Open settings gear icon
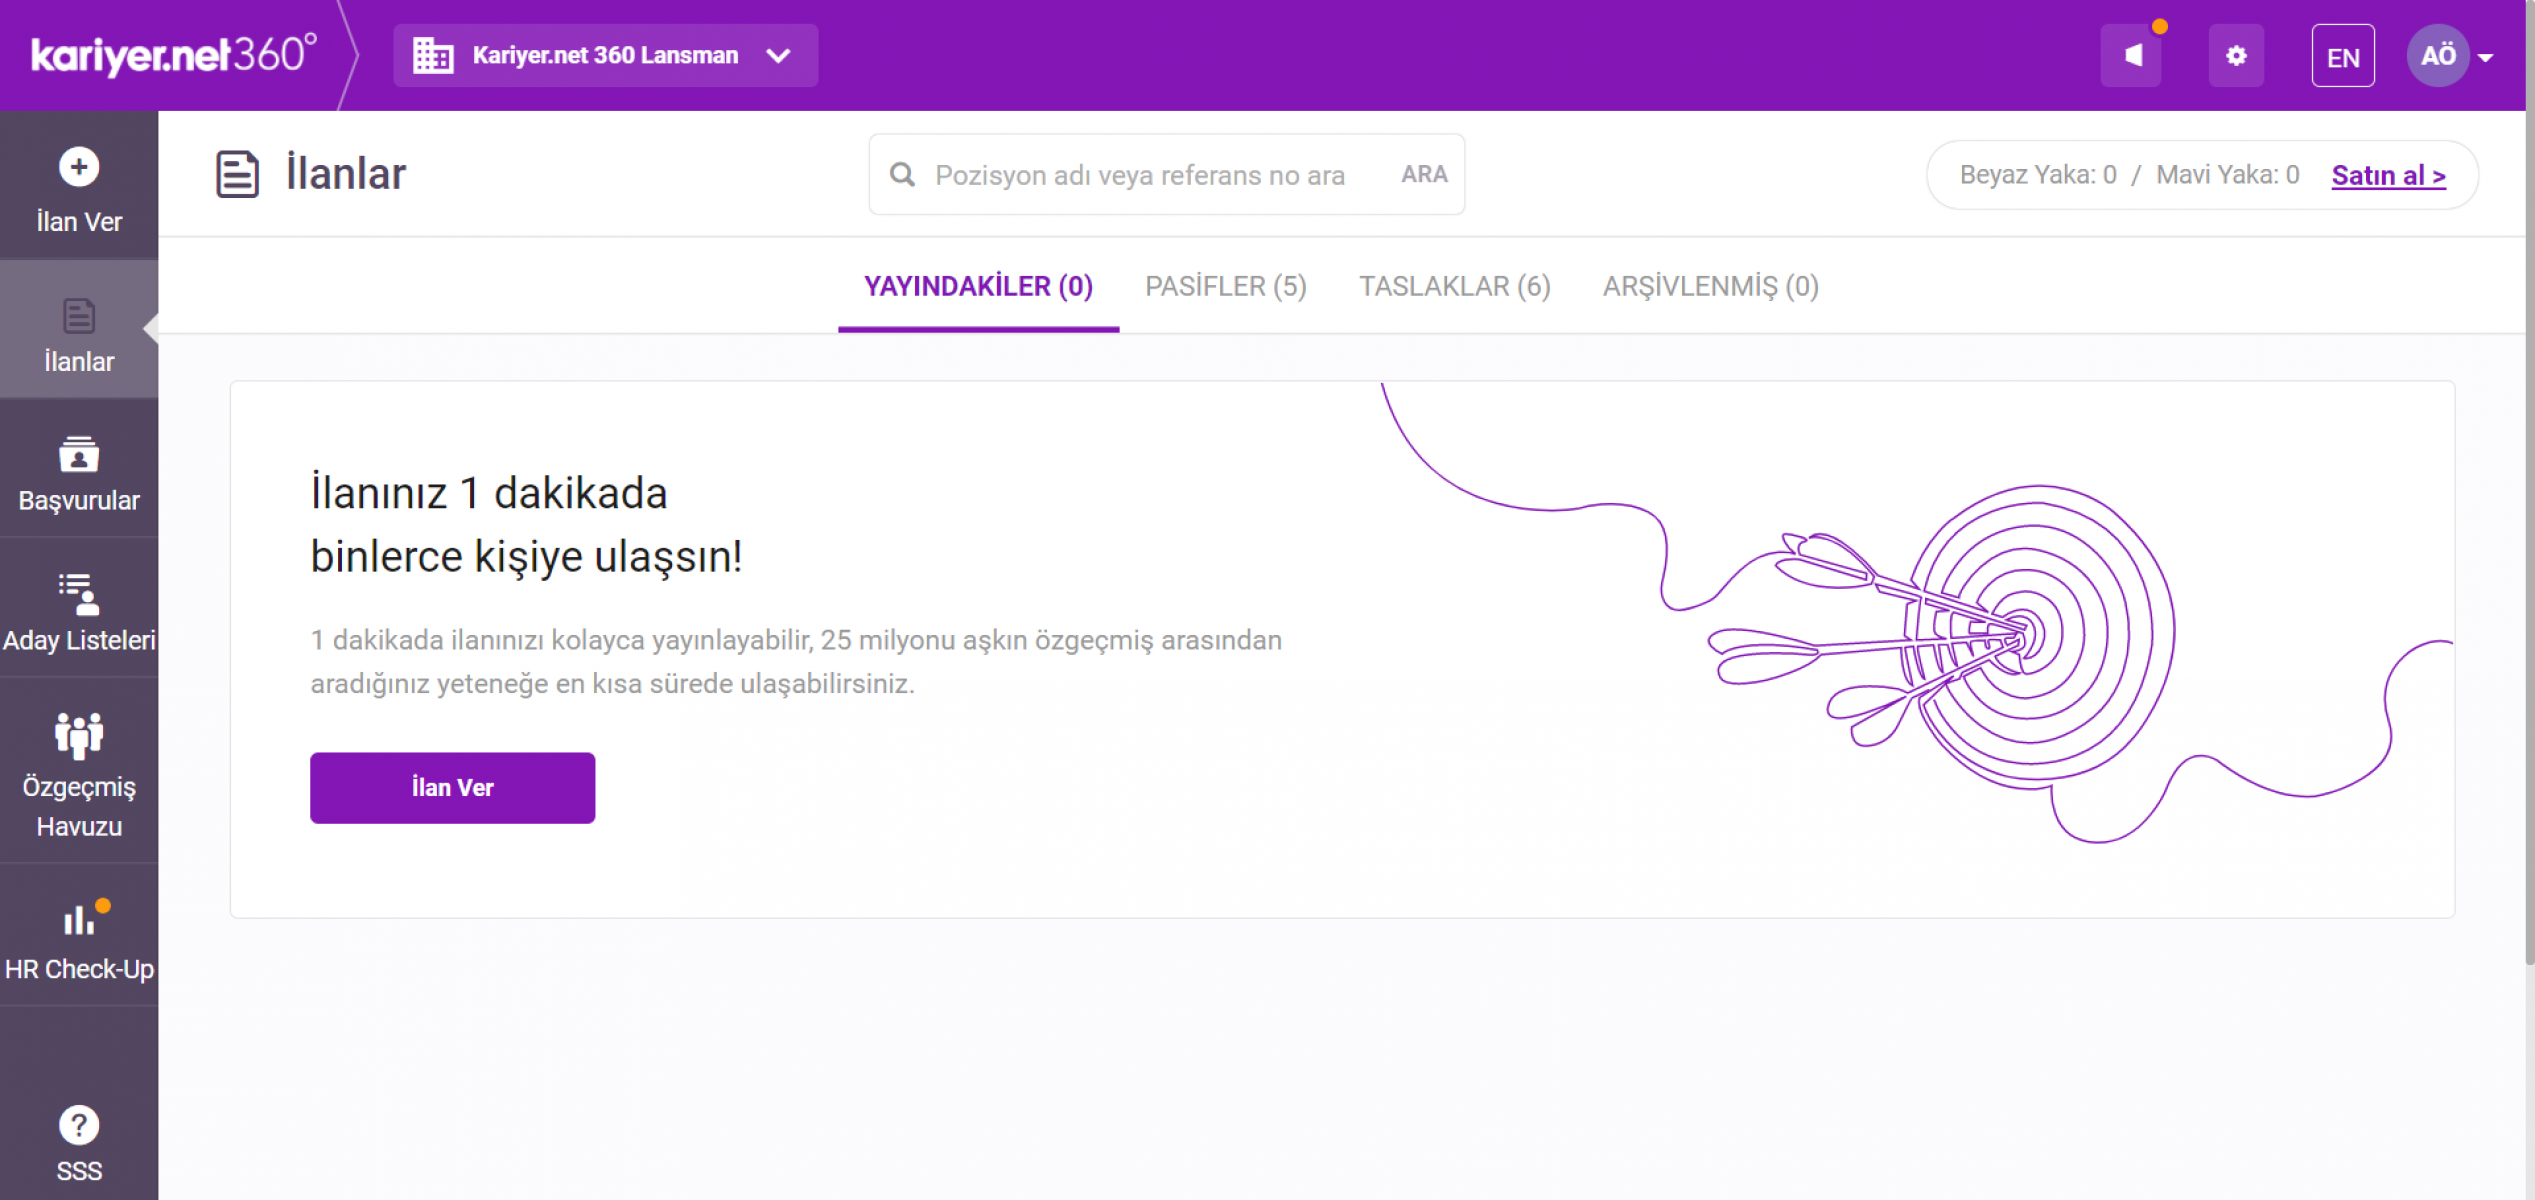This screenshot has width=2535, height=1200. (x=2236, y=56)
